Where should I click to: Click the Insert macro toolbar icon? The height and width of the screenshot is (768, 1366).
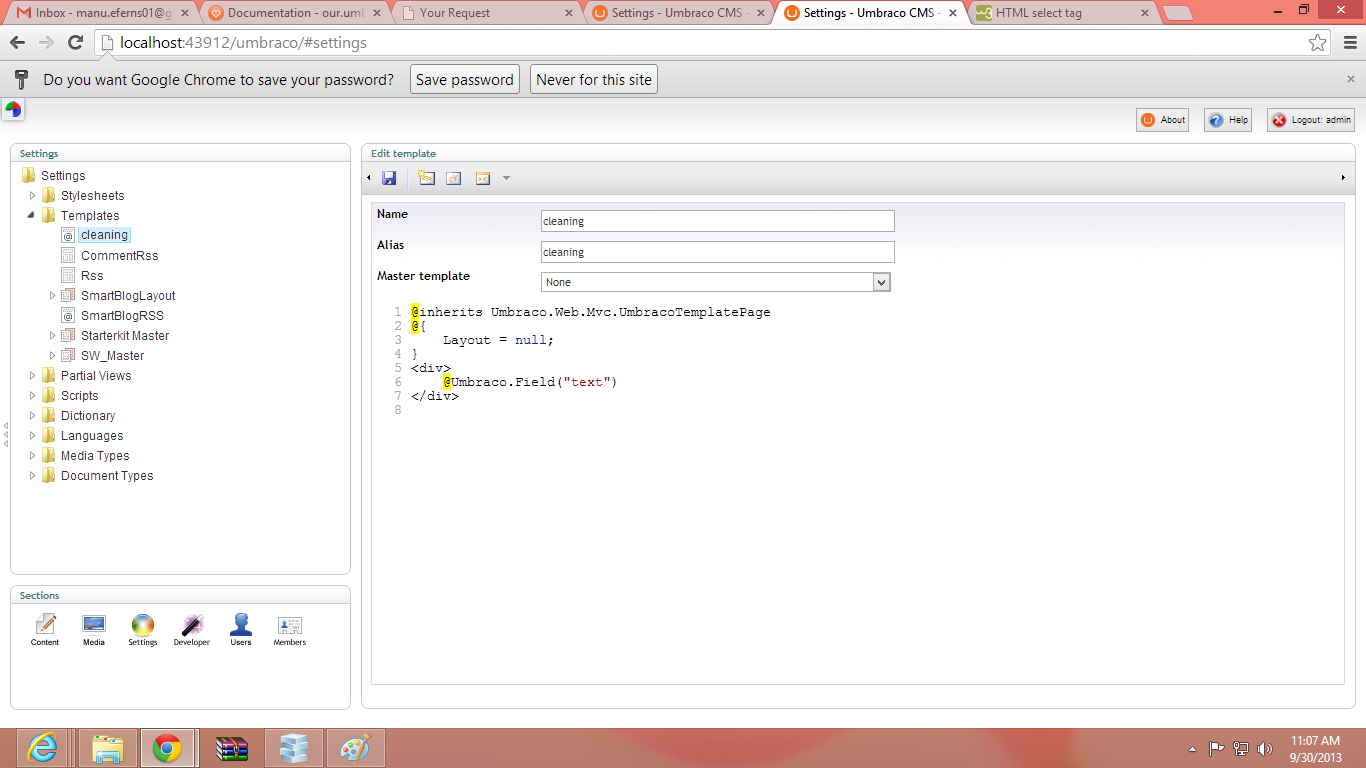[483, 178]
